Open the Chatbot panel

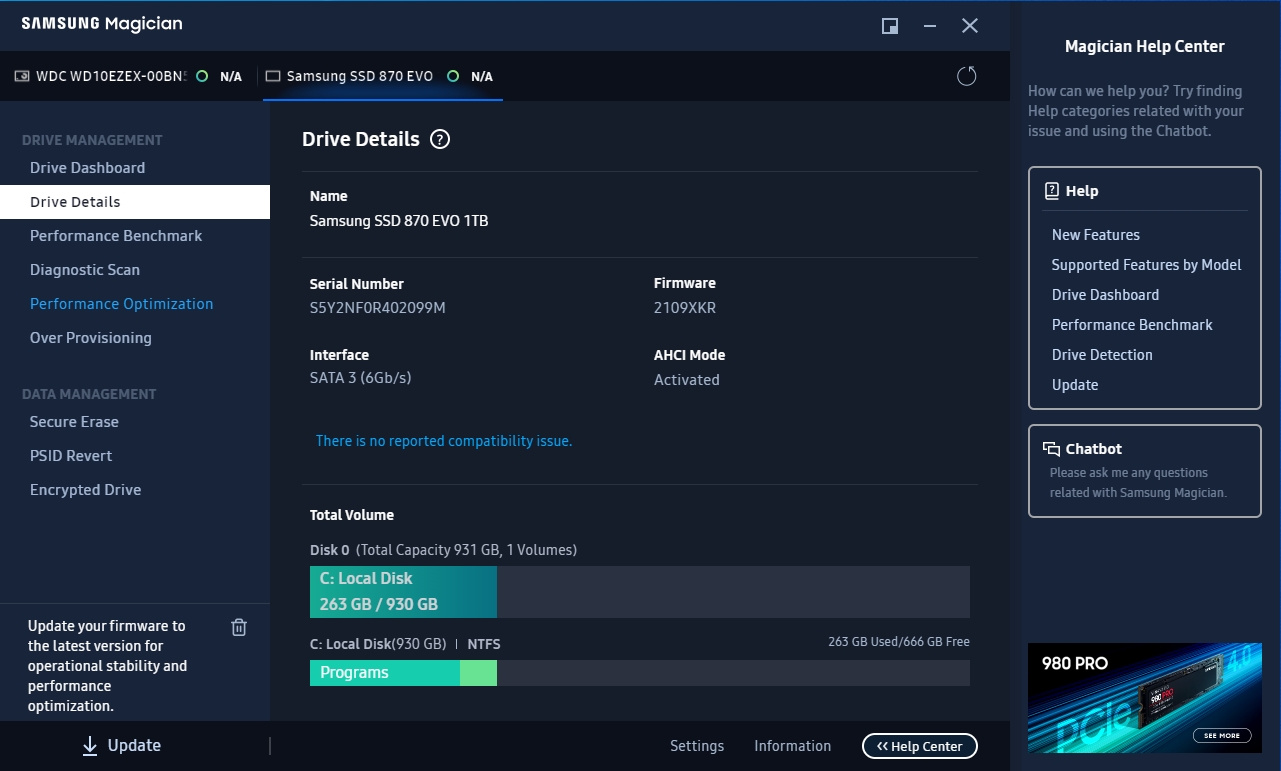(x=1145, y=471)
